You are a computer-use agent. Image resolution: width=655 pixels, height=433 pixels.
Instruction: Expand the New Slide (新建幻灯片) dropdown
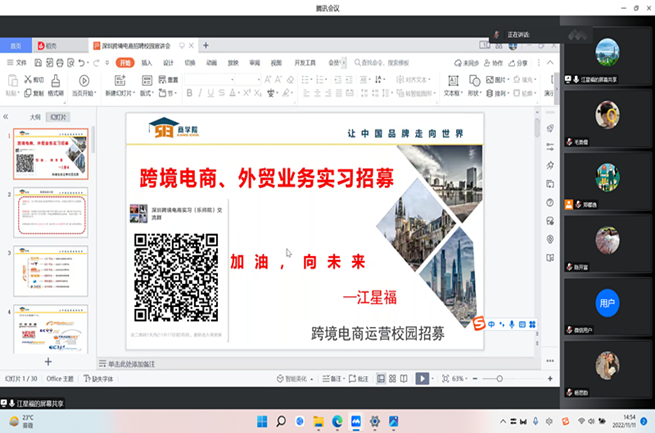[134, 93]
